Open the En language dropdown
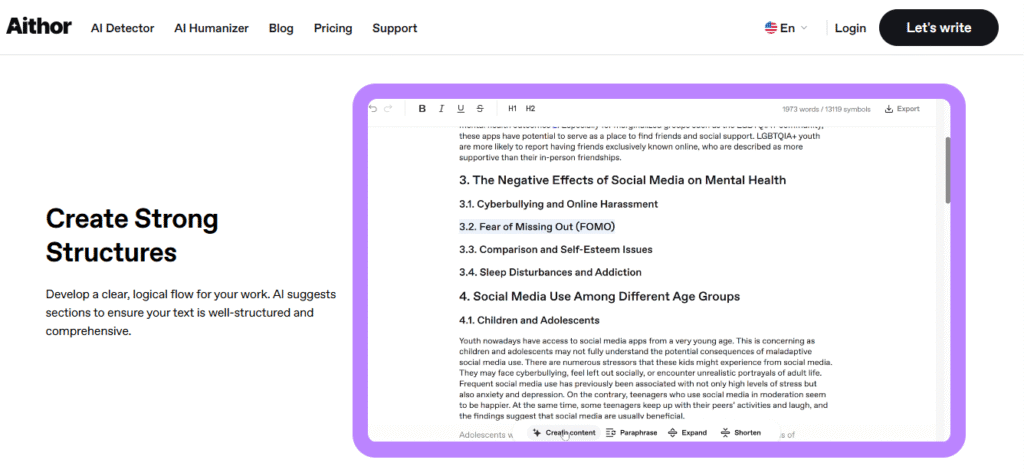1024x473 pixels. click(786, 28)
